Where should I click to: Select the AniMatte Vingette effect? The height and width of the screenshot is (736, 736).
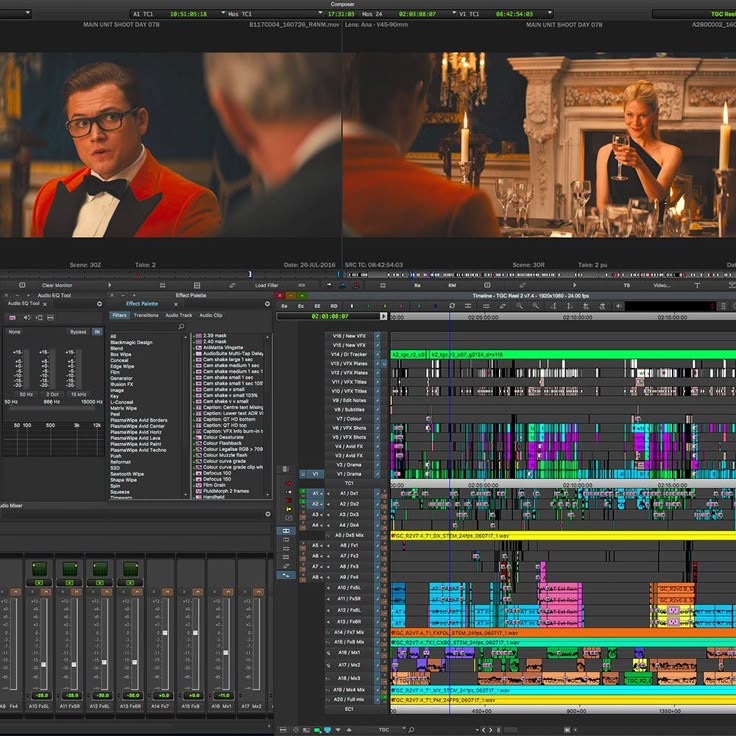click(x=223, y=347)
